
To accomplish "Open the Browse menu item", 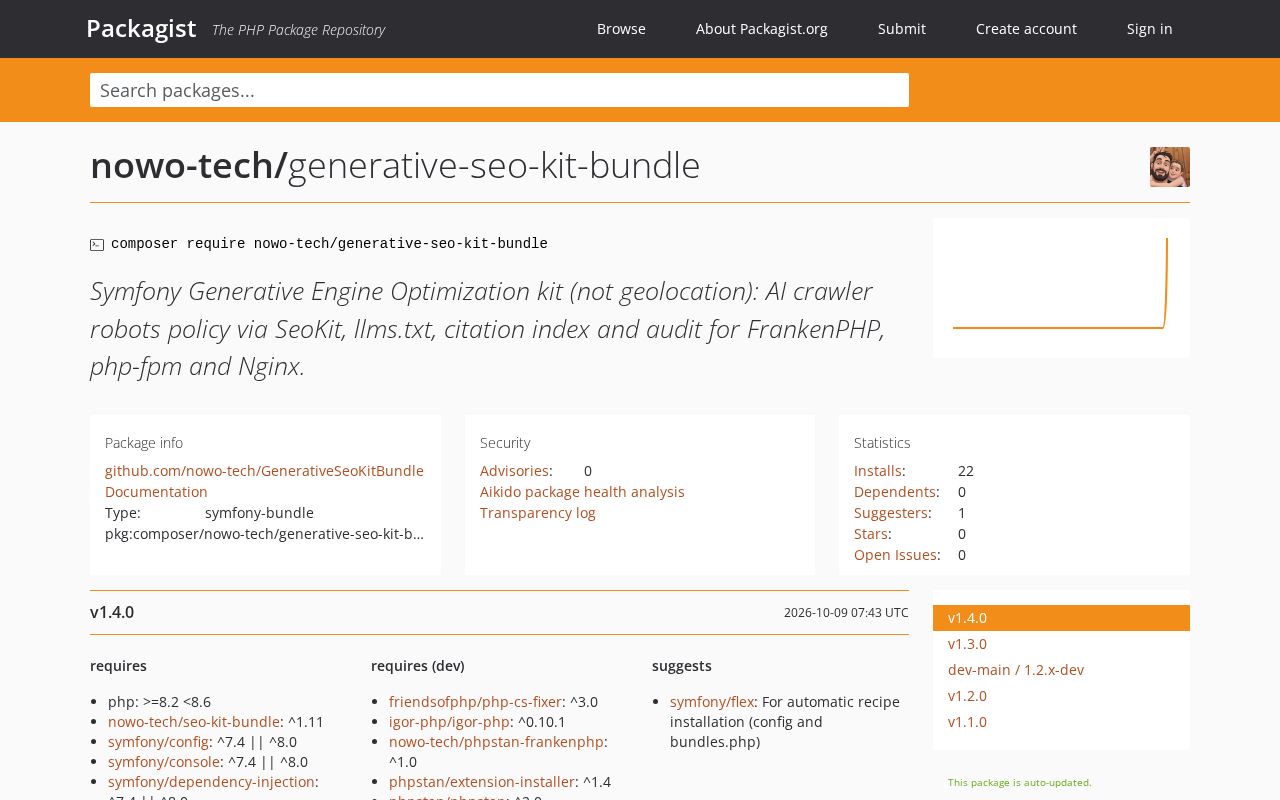I will tap(621, 29).
